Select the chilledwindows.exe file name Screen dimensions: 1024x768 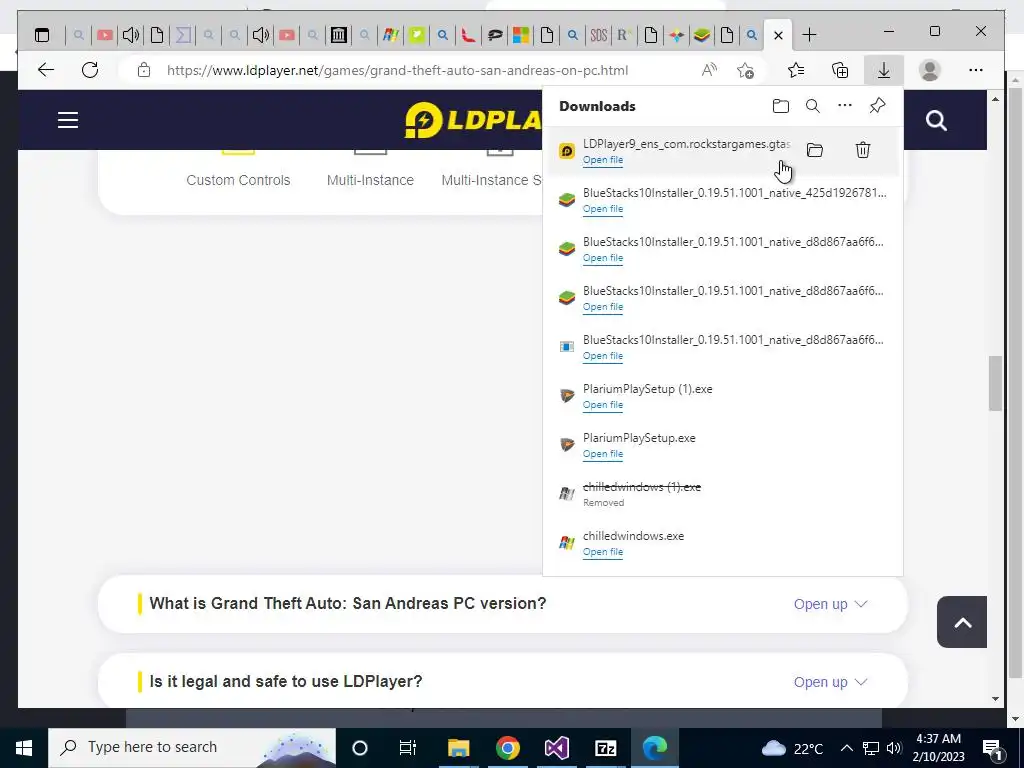pyautogui.click(x=633, y=536)
